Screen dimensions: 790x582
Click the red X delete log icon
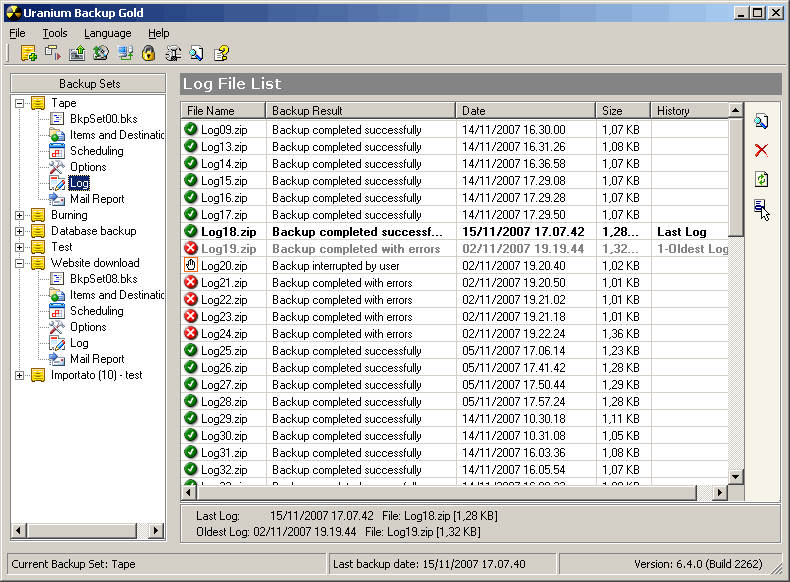[761, 150]
